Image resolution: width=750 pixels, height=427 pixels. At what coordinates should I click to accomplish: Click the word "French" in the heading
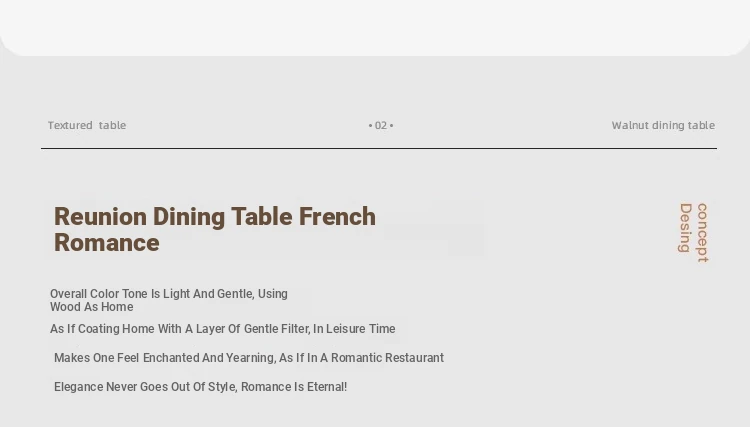coord(337,217)
